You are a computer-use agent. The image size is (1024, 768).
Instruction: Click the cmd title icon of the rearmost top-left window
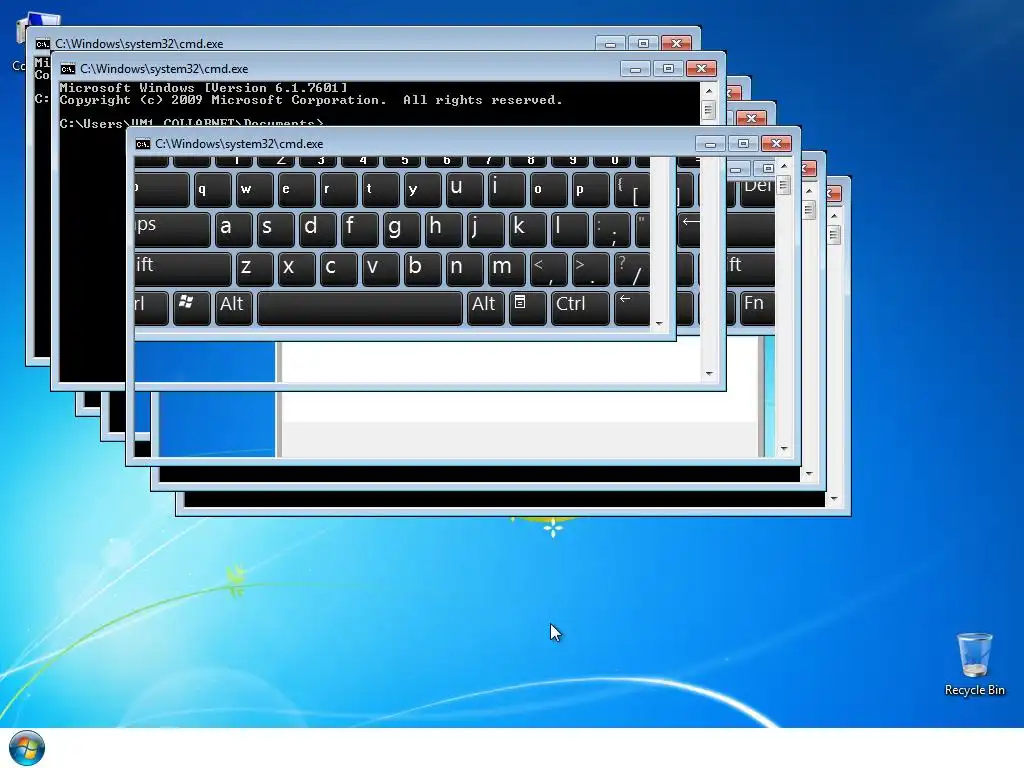(x=42, y=44)
